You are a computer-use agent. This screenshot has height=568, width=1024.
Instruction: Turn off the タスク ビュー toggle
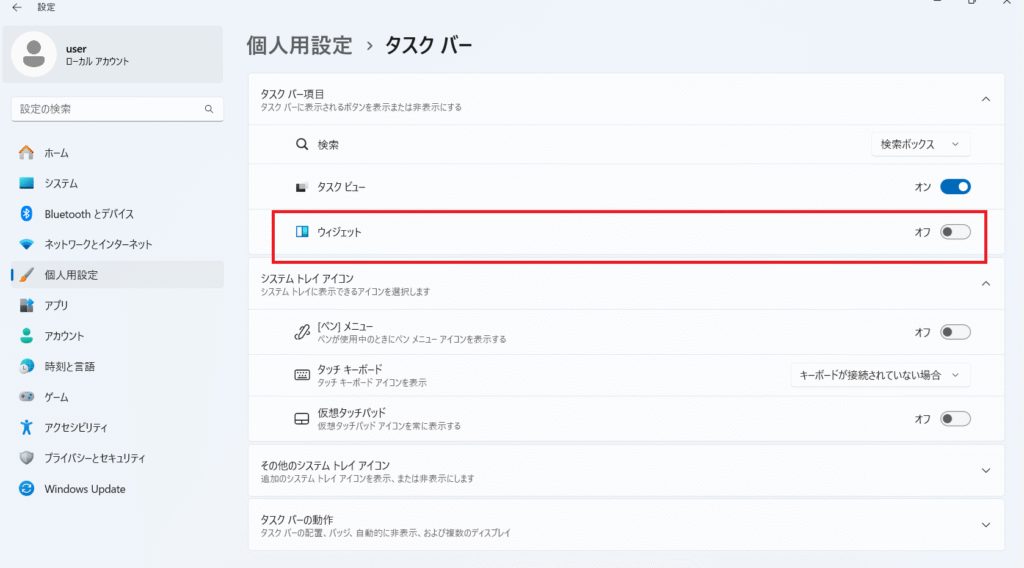[x=955, y=186]
